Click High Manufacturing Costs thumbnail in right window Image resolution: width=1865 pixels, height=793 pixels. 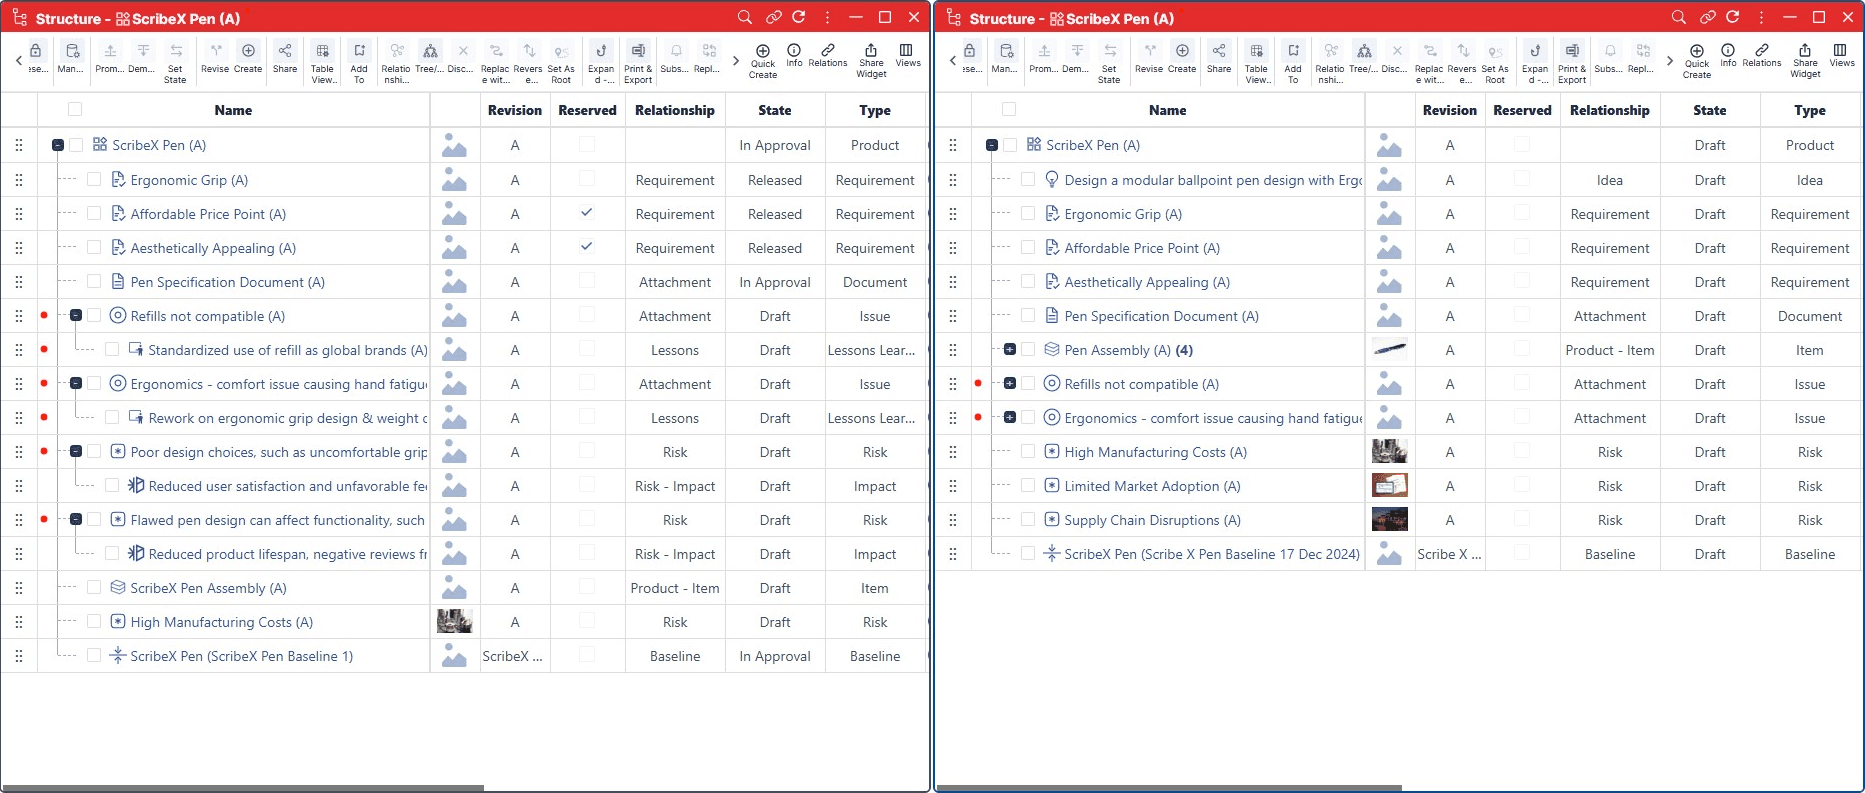pos(1389,452)
